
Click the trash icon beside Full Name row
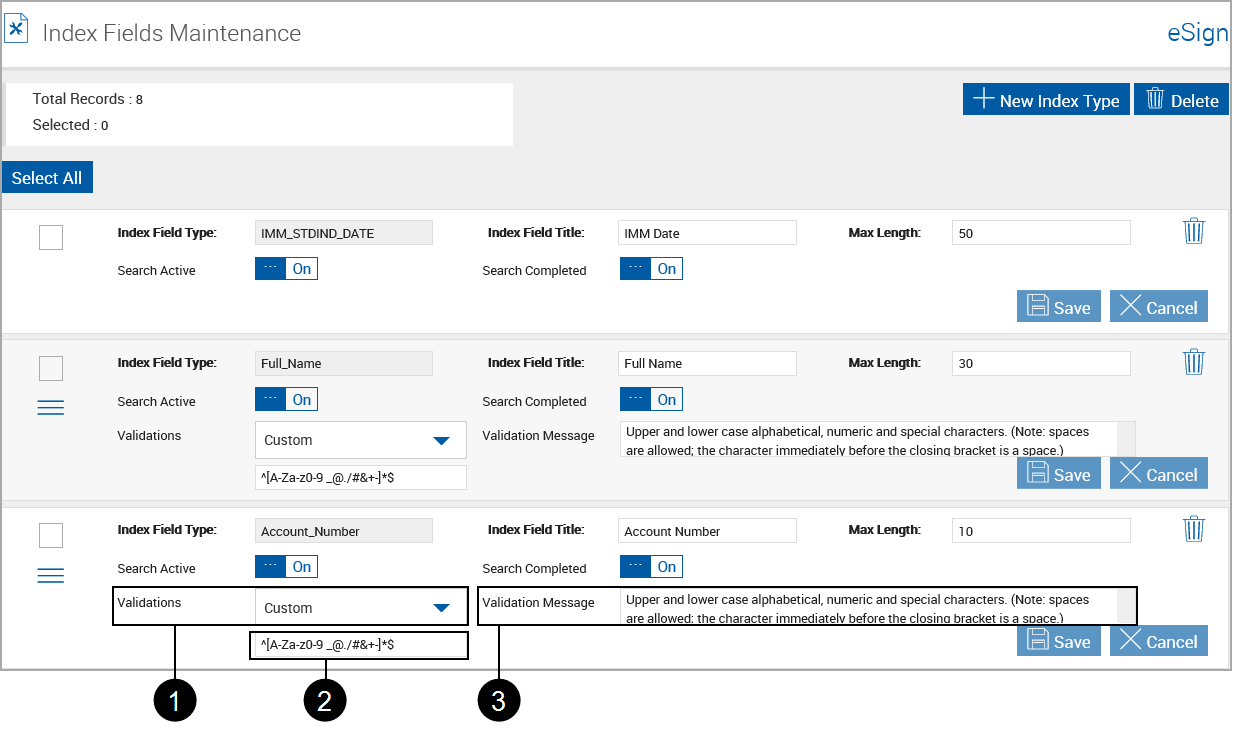[1194, 361]
